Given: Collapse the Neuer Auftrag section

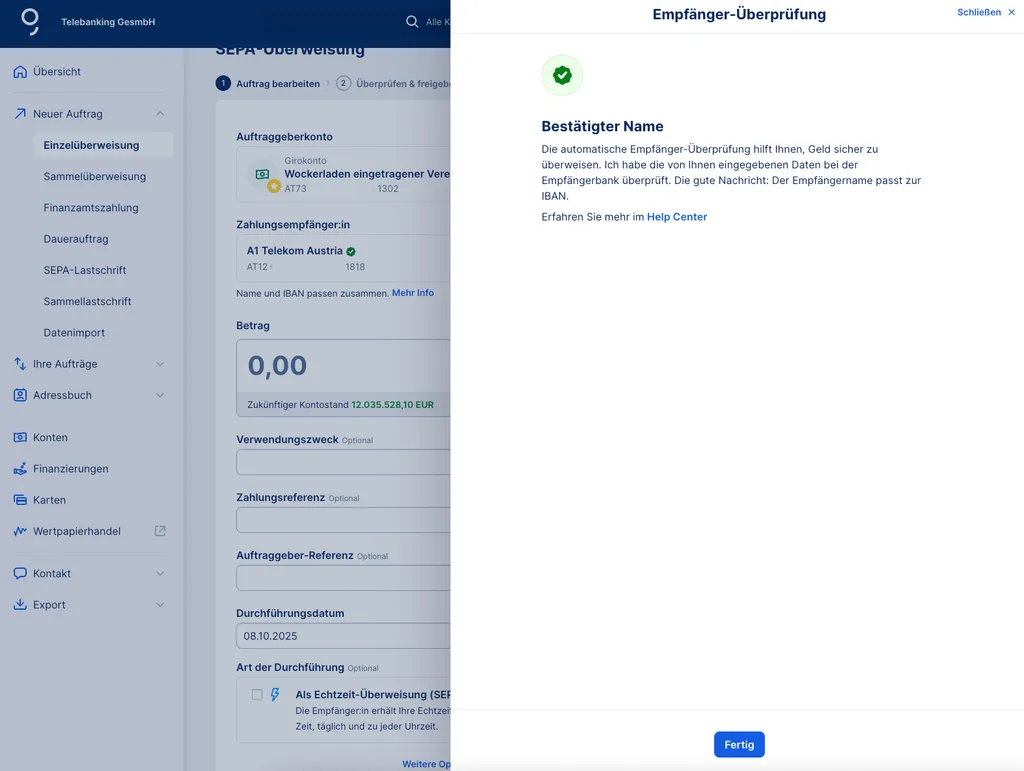Looking at the screenshot, I should (x=160, y=114).
